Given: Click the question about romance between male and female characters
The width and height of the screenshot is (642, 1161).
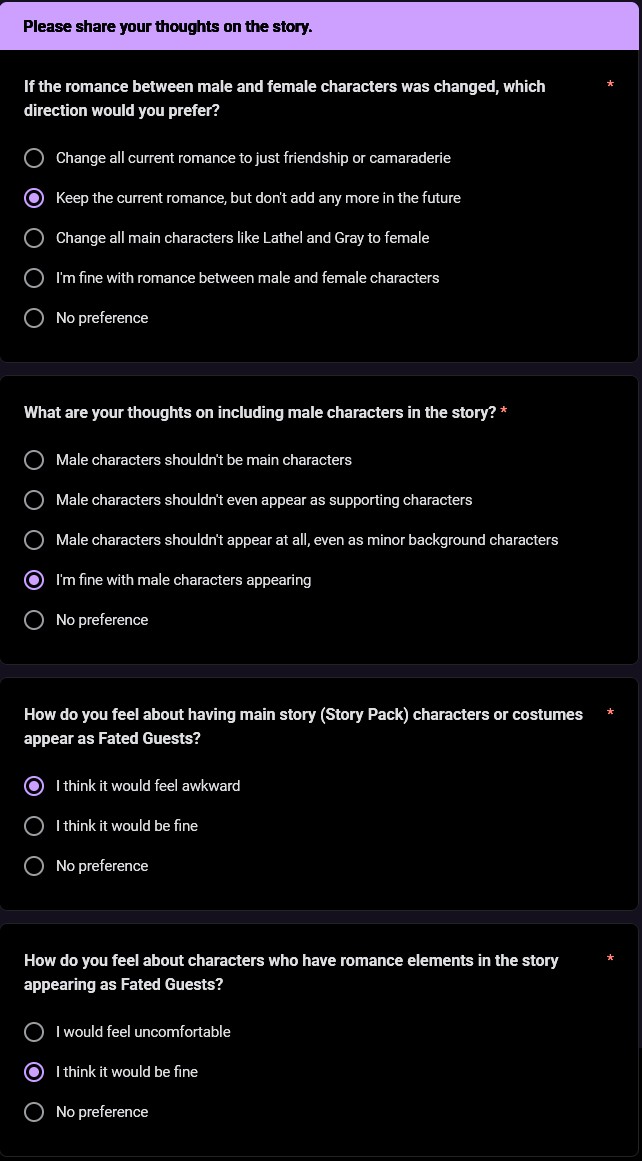Looking at the screenshot, I should (284, 98).
